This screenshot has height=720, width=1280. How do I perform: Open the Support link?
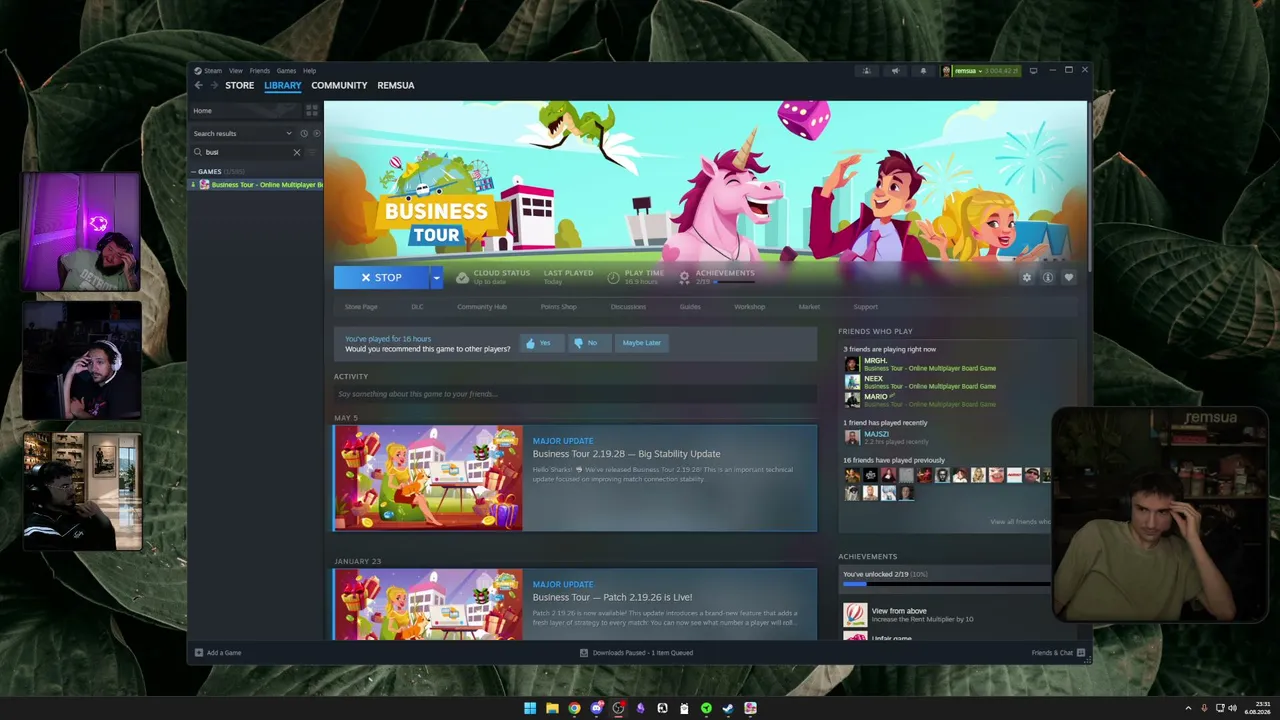pos(865,307)
